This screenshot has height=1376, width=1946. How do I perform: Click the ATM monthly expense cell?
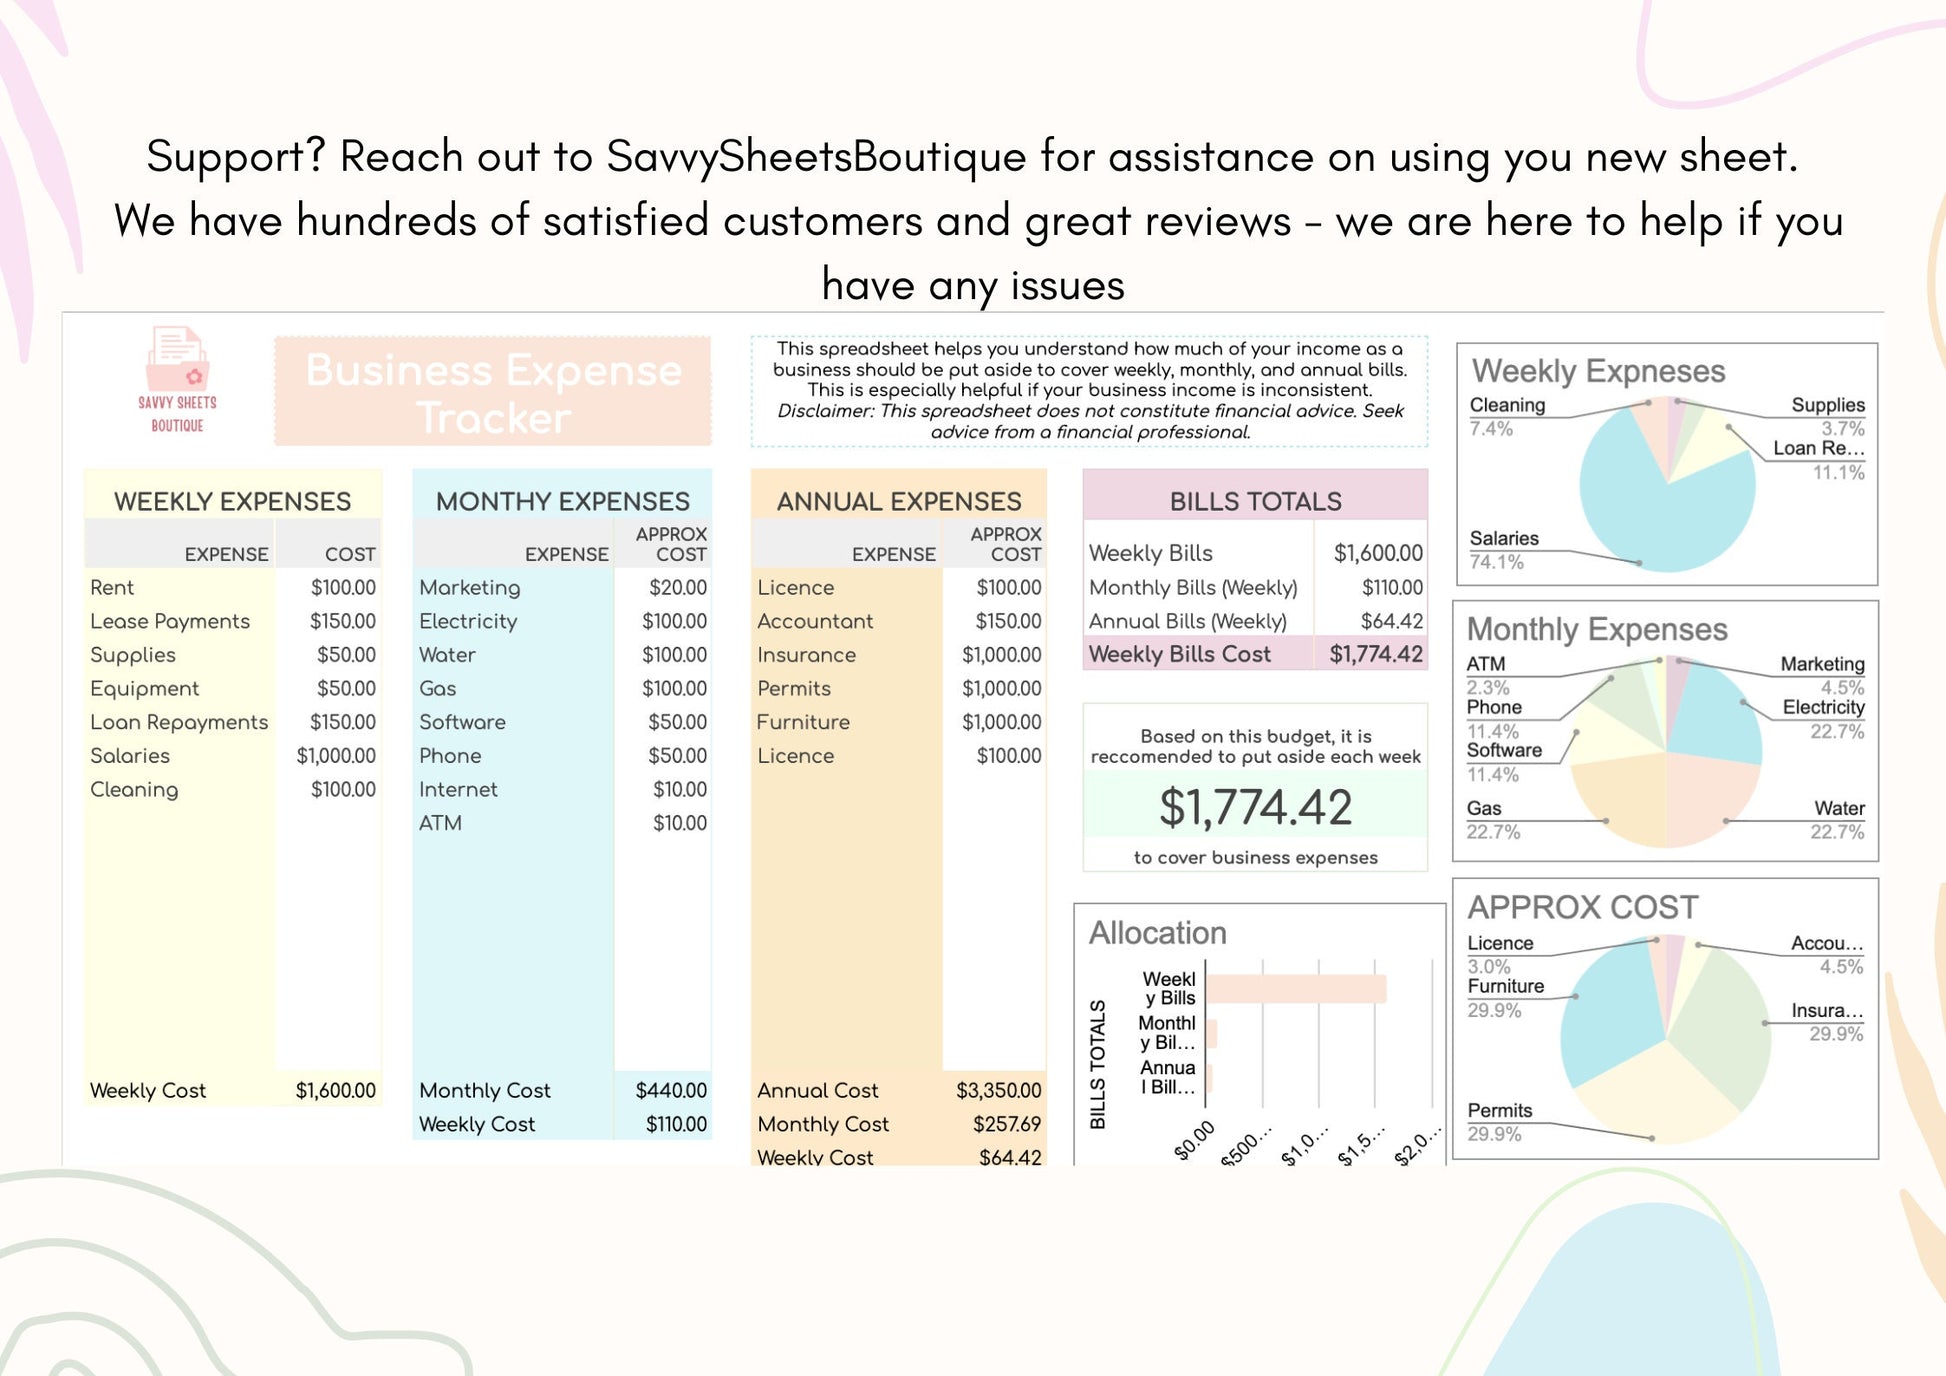pyautogui.click(x=440, y=823)
